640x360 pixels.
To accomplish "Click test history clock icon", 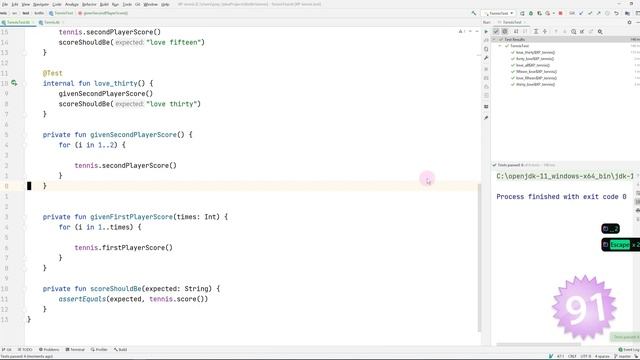I will click(x=573, y=31).
